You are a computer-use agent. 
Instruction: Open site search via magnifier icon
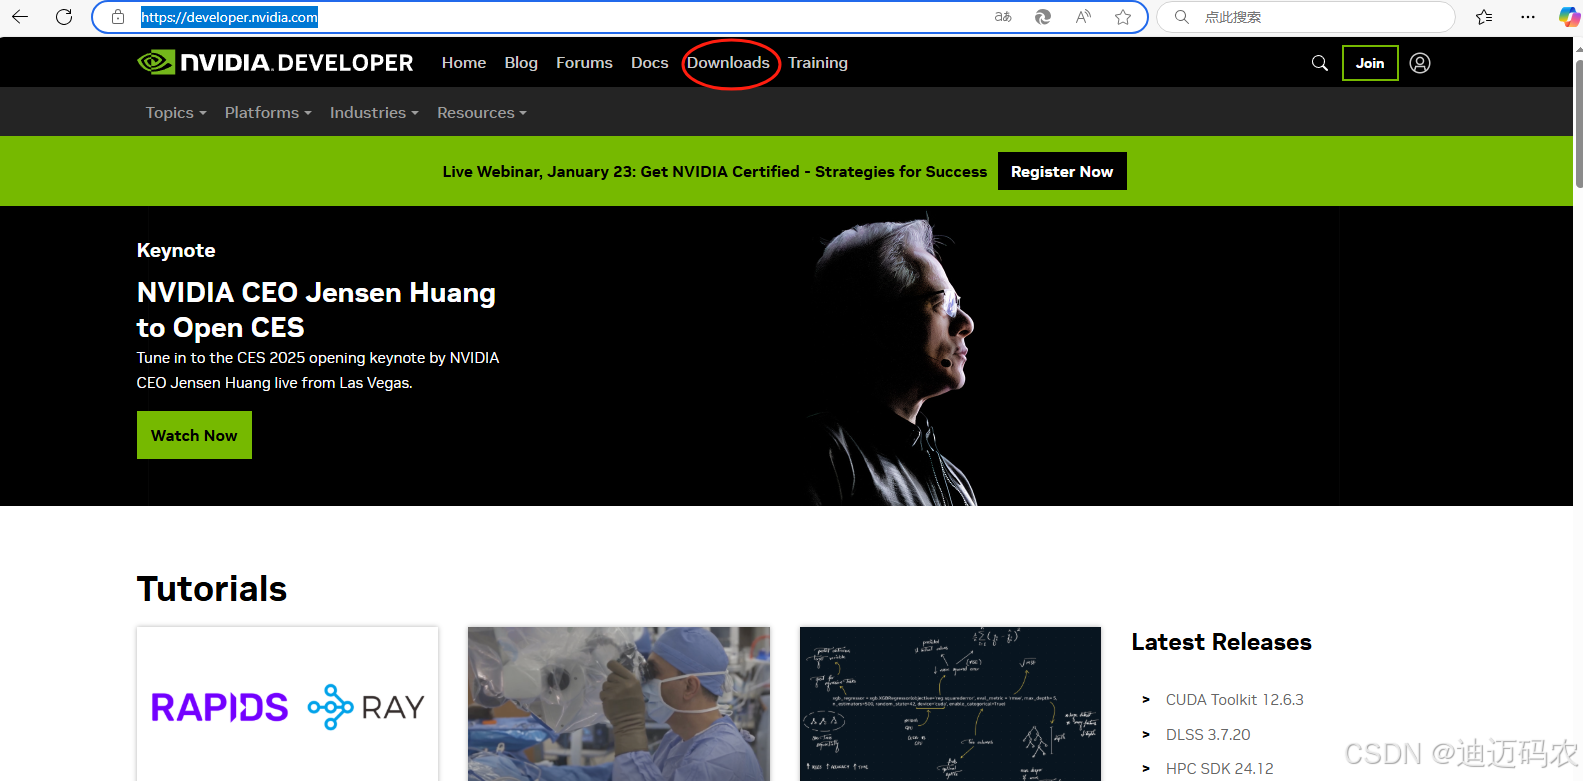[1320, 63]
